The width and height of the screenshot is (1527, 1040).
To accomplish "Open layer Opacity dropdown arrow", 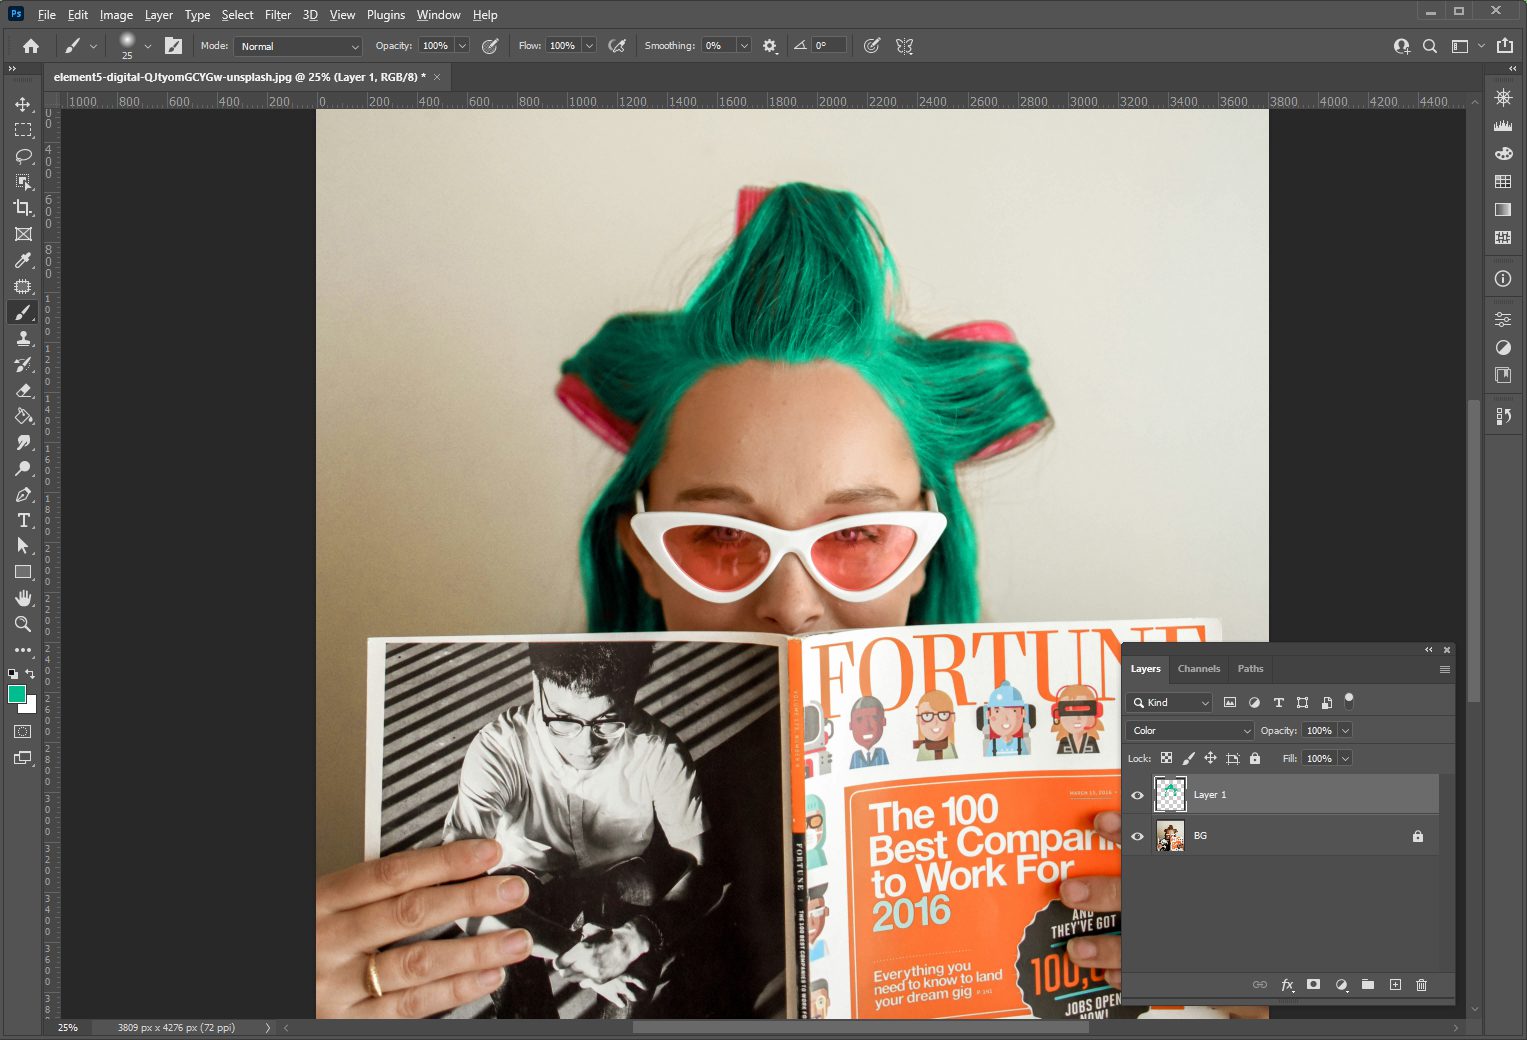I will click(x=1345, y=731).
